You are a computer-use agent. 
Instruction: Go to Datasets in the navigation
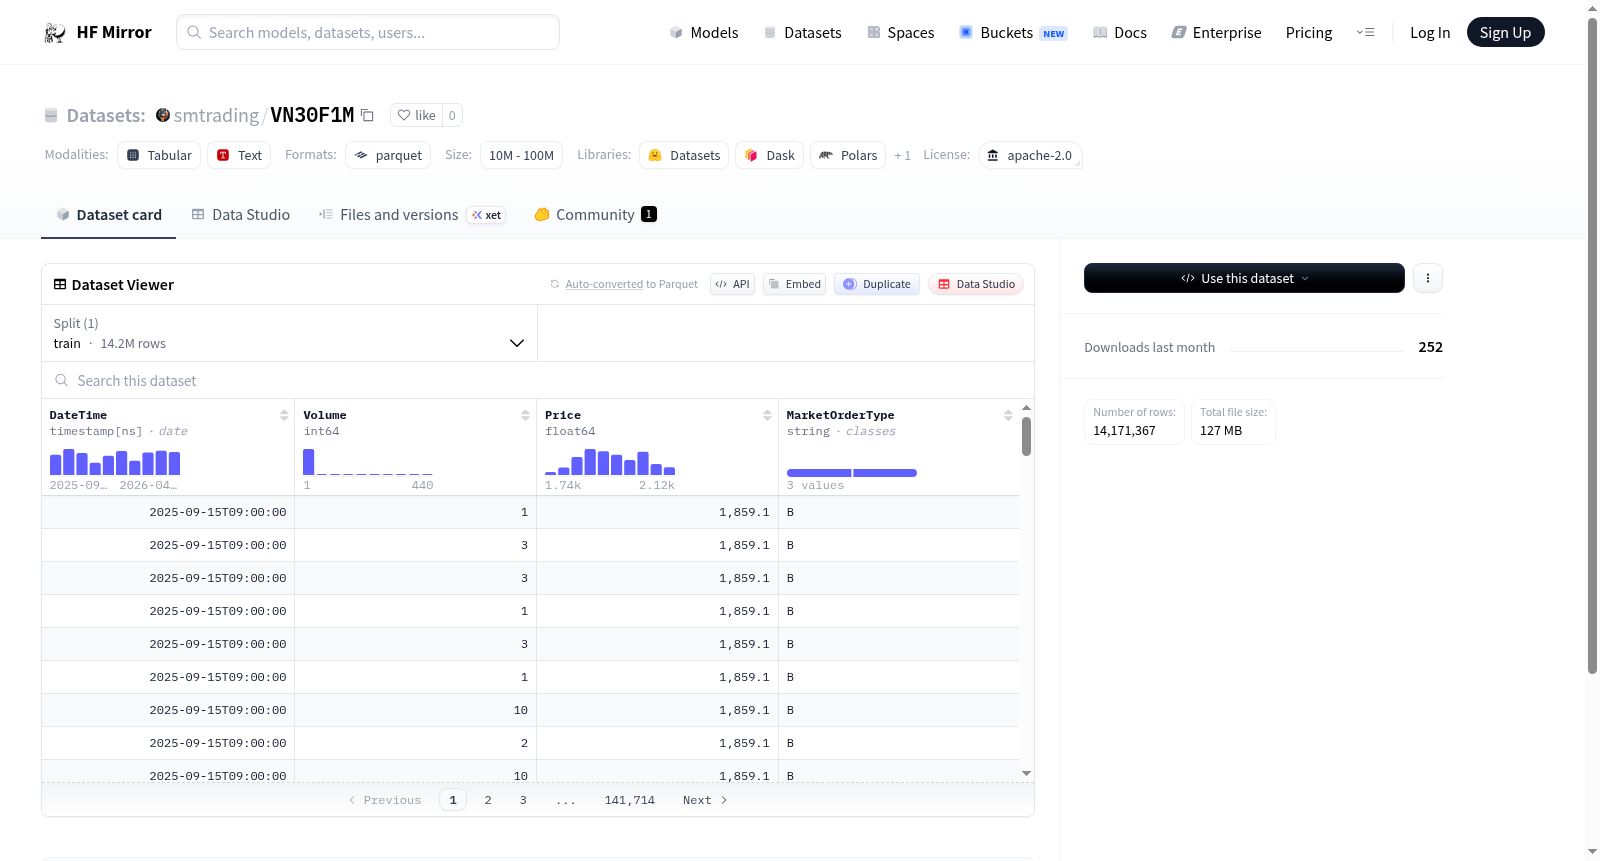point(802,32)
